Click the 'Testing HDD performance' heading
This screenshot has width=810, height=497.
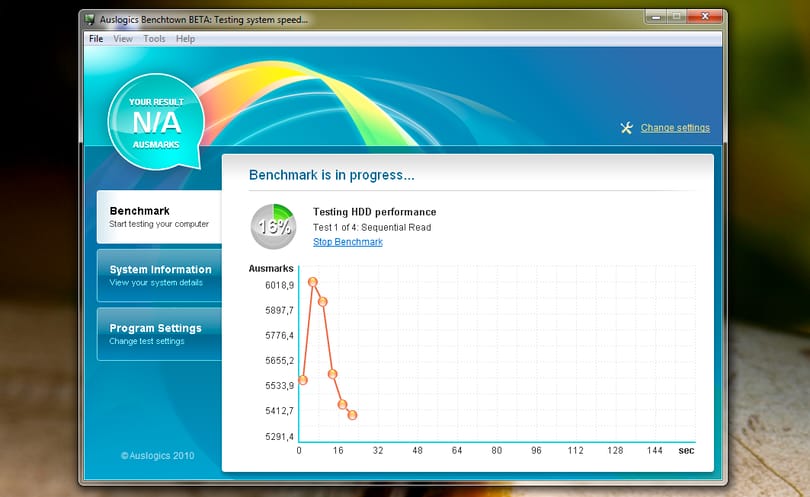tap(375, 212)
